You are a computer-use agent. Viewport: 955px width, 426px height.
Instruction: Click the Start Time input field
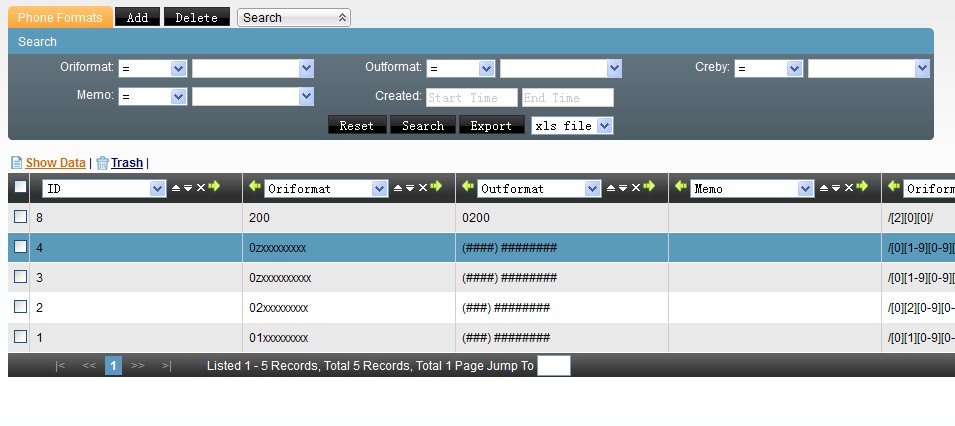(471, 97)
